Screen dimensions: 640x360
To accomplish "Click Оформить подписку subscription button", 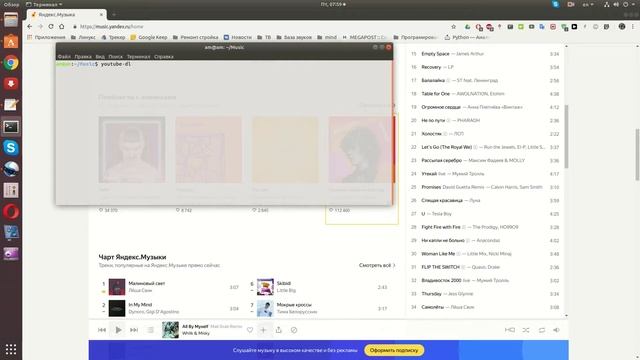I will (x=394, y=350).
